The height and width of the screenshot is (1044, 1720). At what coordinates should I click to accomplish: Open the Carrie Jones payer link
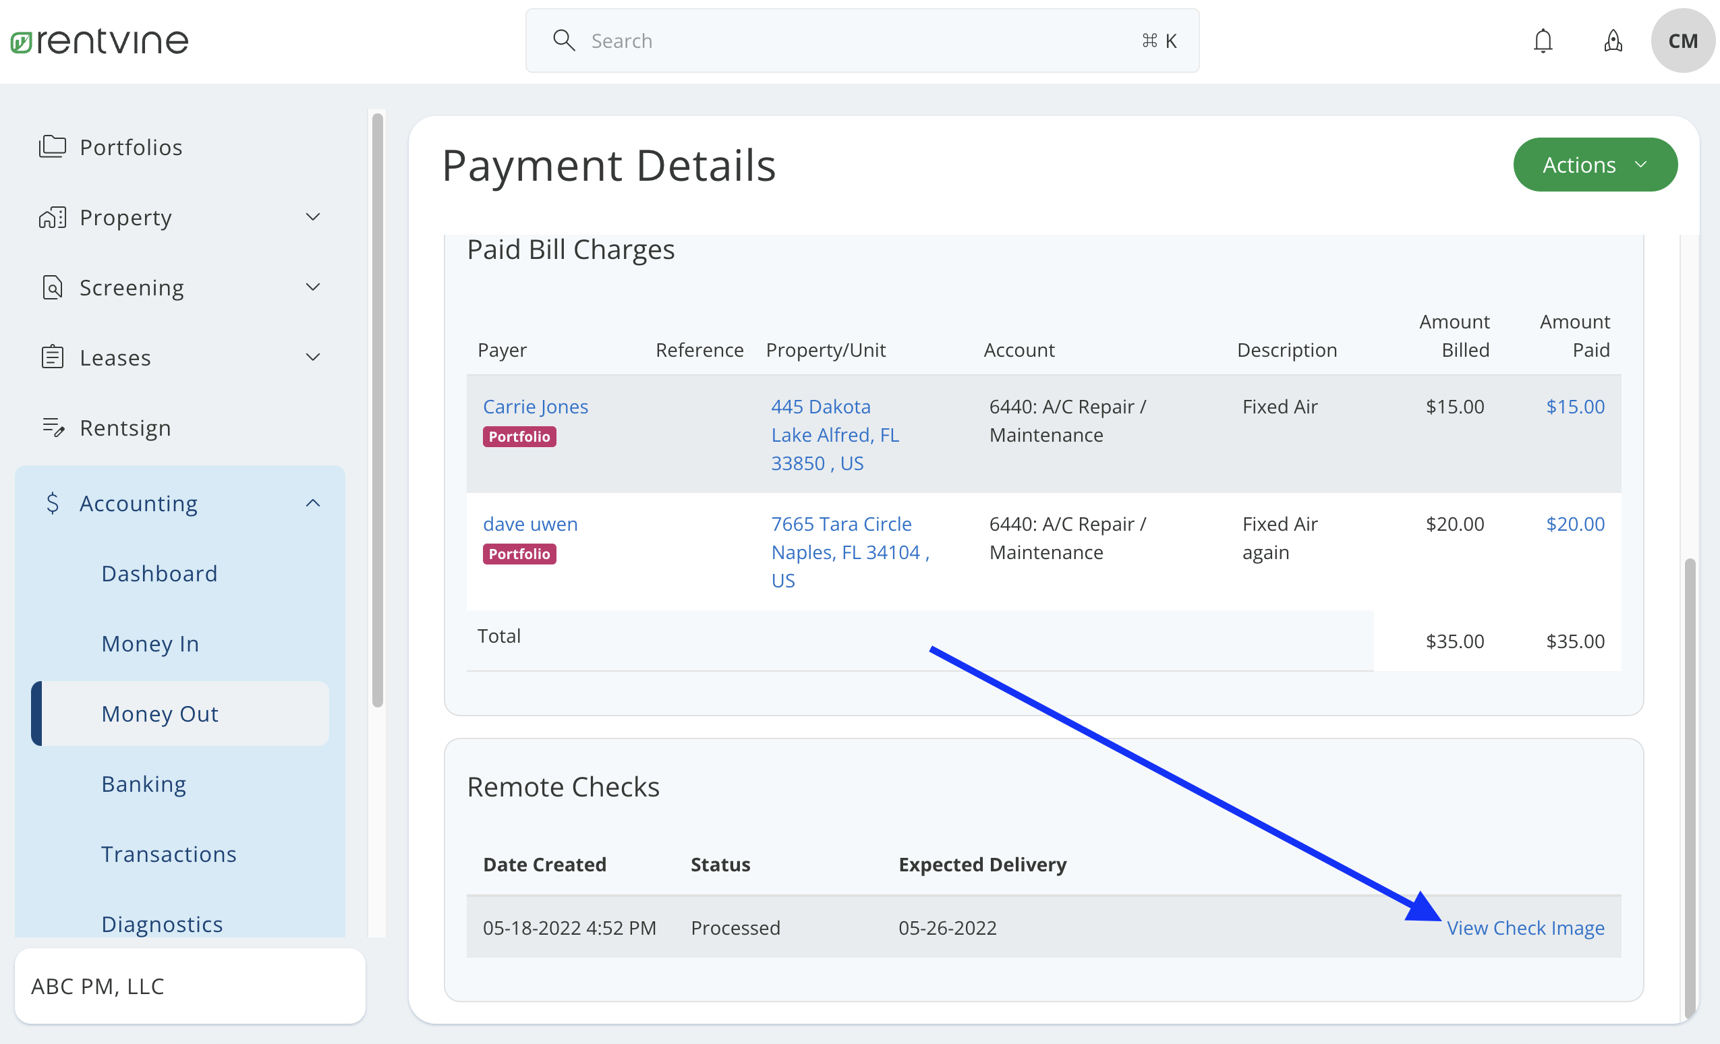point(535,406)
